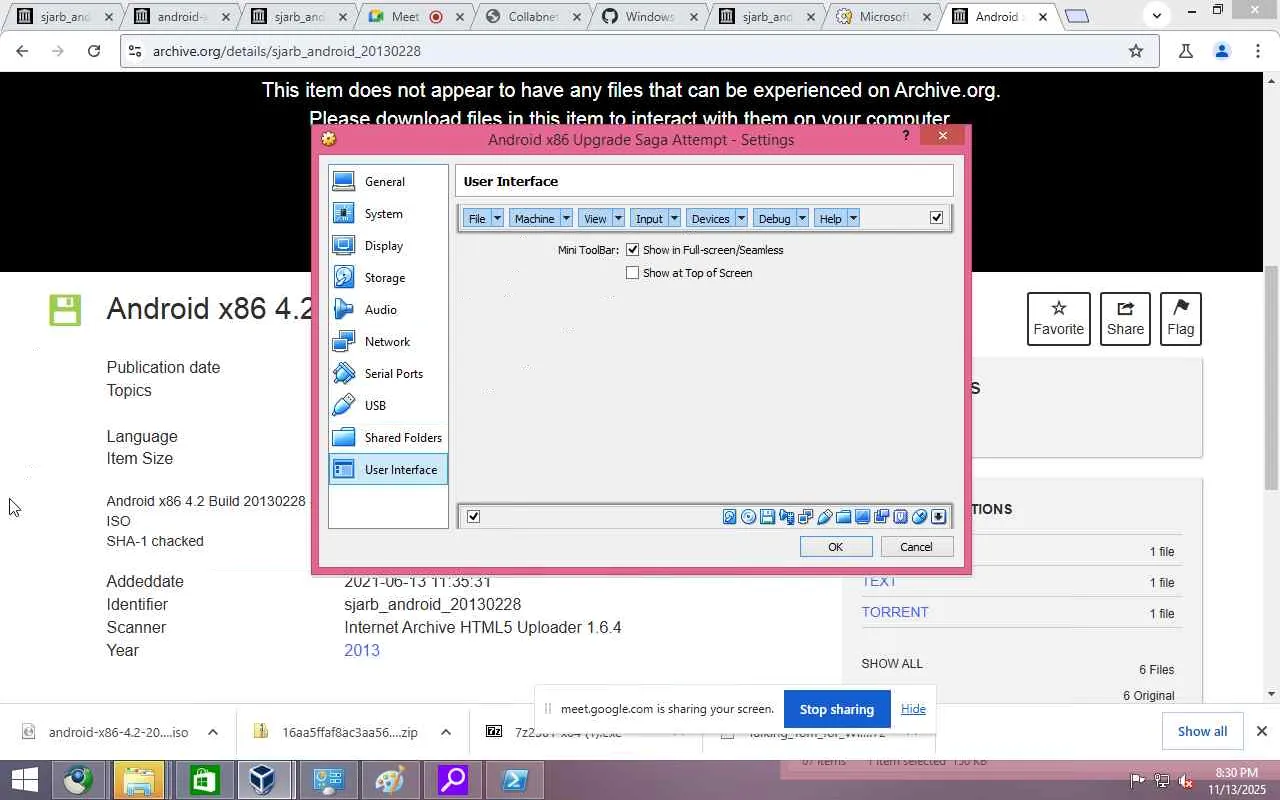Image resolution: width=1280 pixels, height=800 pixels.
Task: Expand the Input menu dropdown arrow
Action: [674, 219]
